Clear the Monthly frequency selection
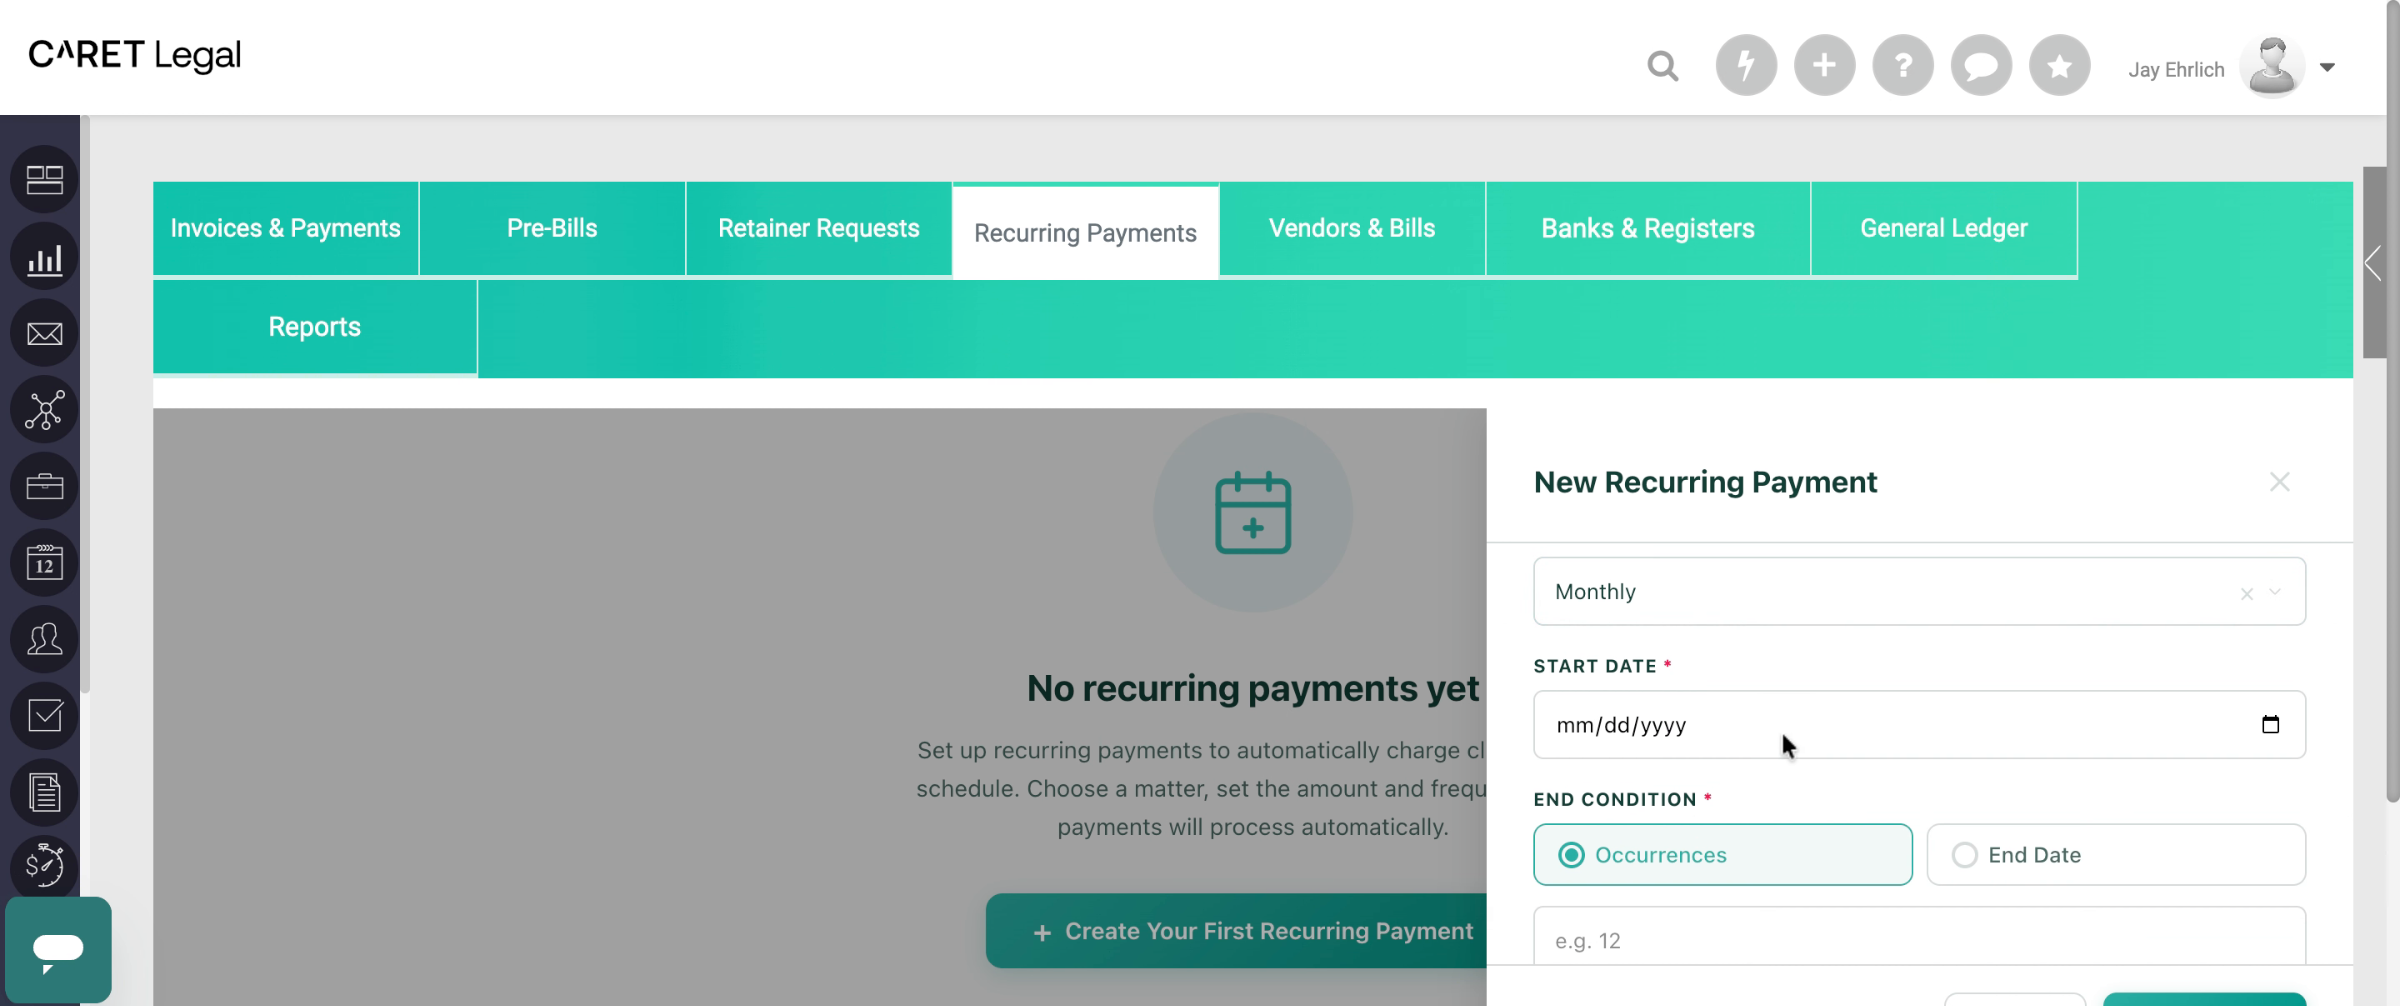This screenshot has height=1006, width=2400. (2246, 594)
